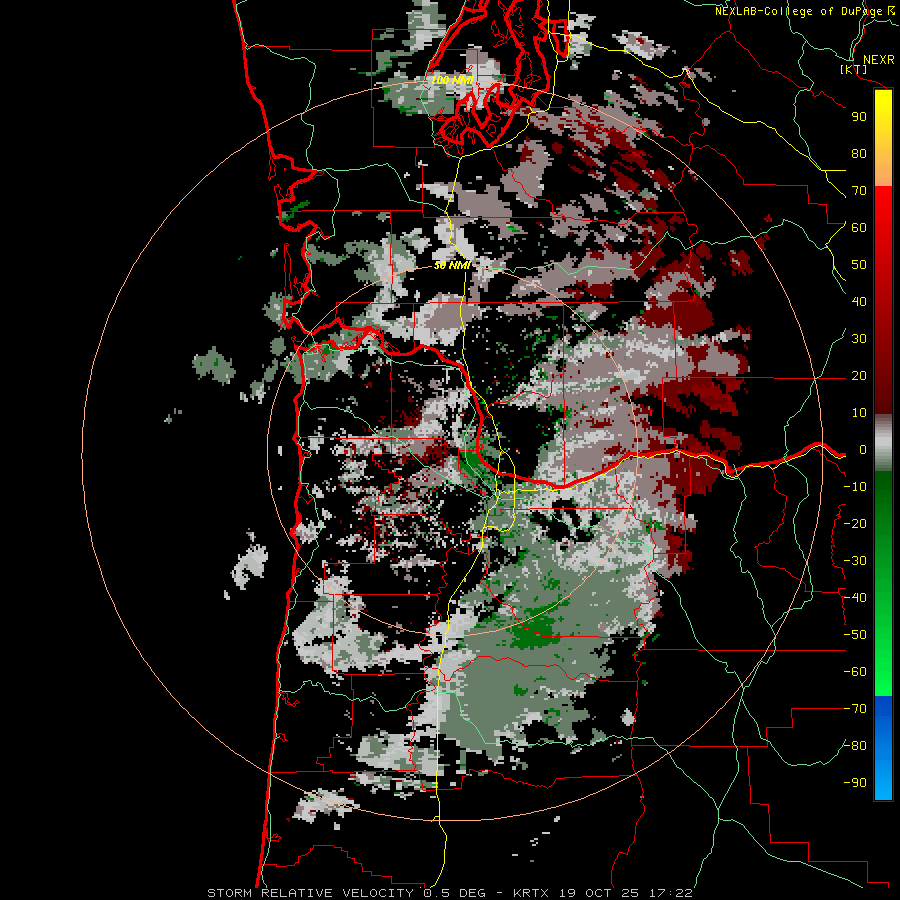
Task: Click the -30 value on velocity scale
Action: tap(855, 561)
